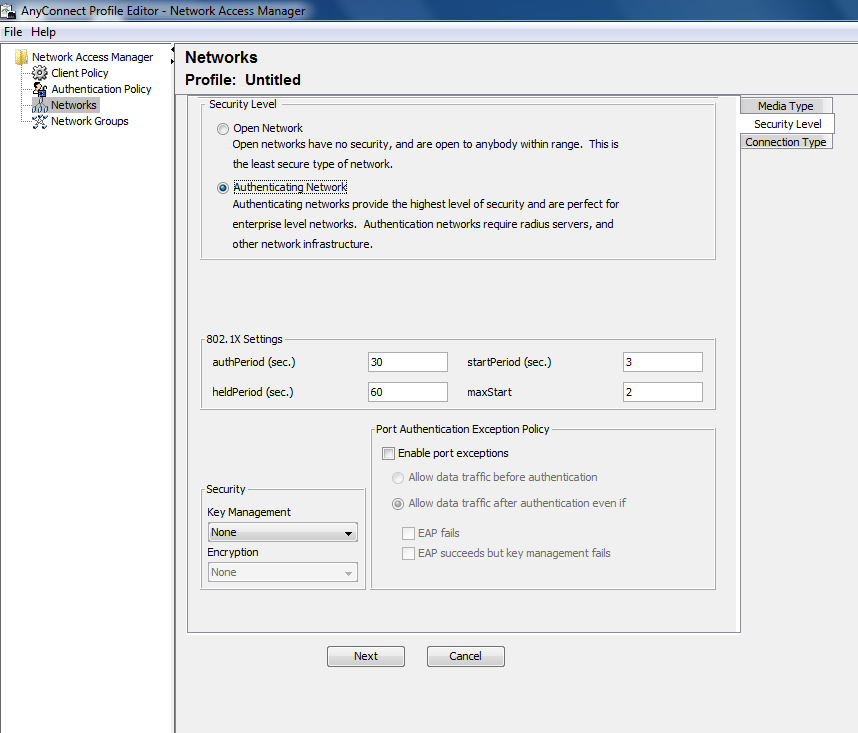Image resolution: width=858 pixels, height=733 pixels.
Task: Open the Encryption dropdown
Action: point(282,572)
